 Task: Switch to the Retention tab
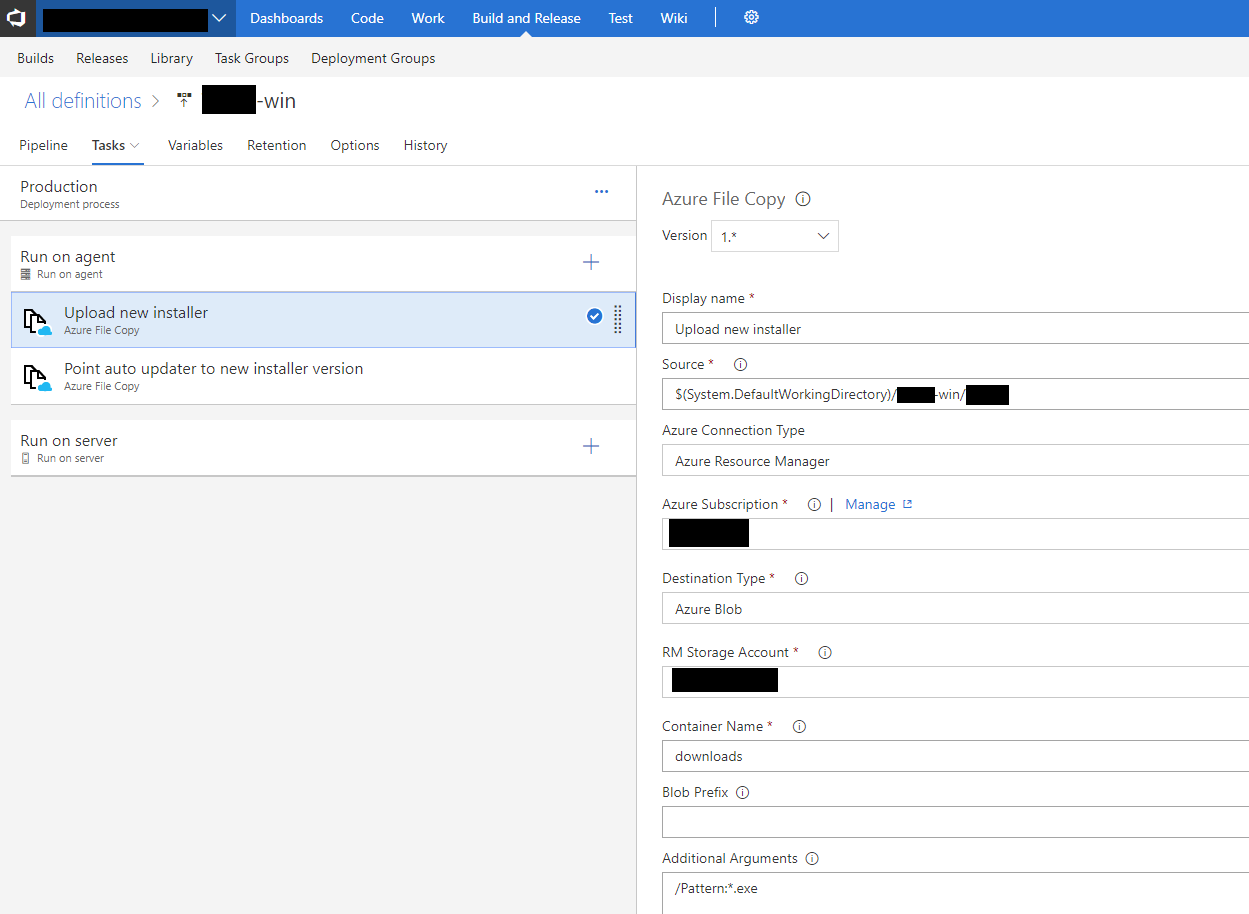coord(277,145)
